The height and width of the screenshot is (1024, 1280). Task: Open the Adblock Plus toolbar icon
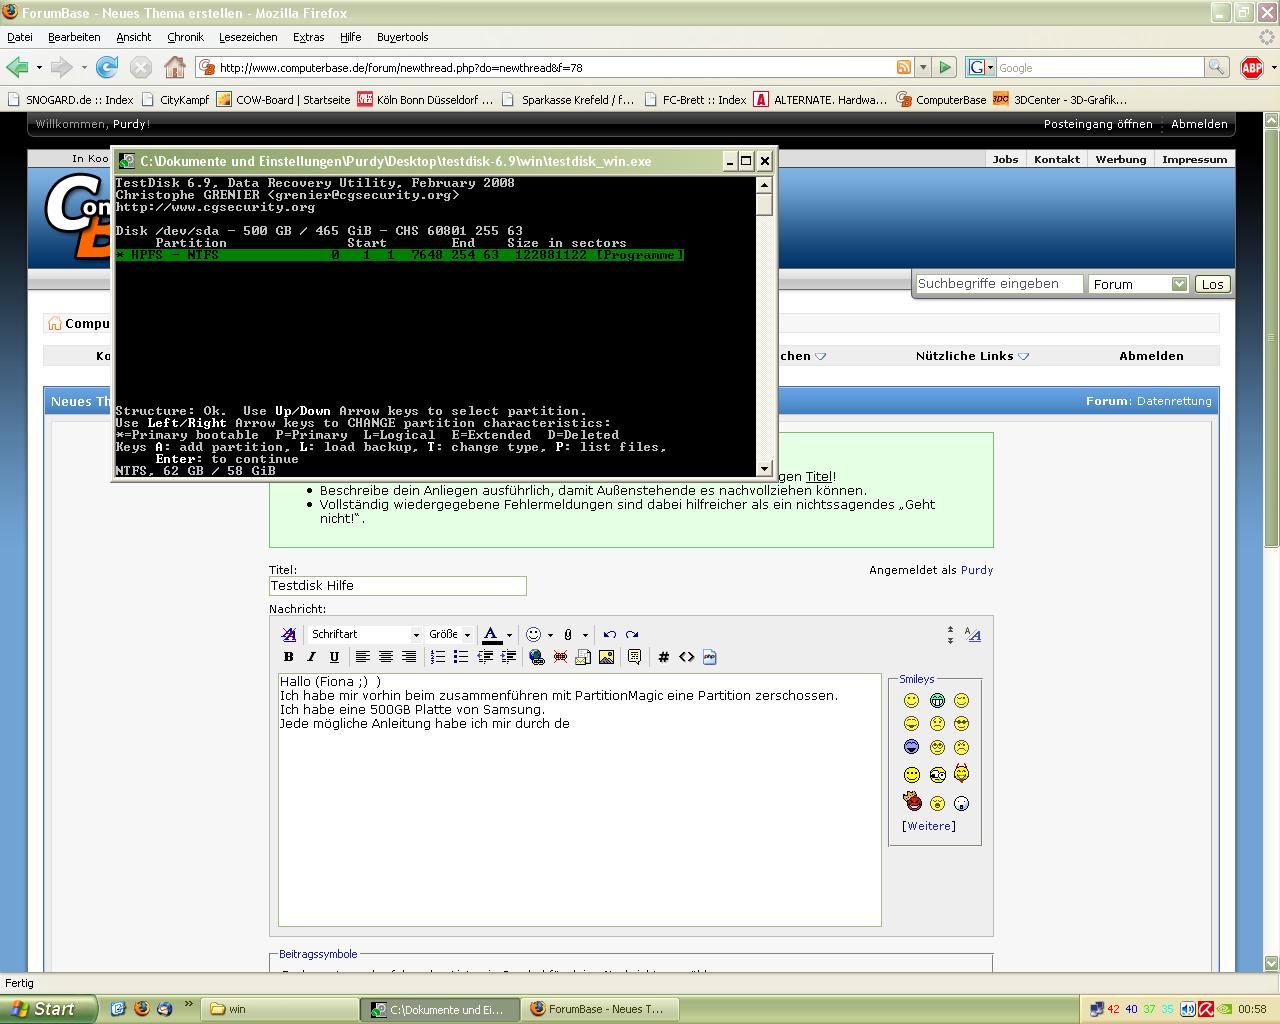[x=1251, y=67]
